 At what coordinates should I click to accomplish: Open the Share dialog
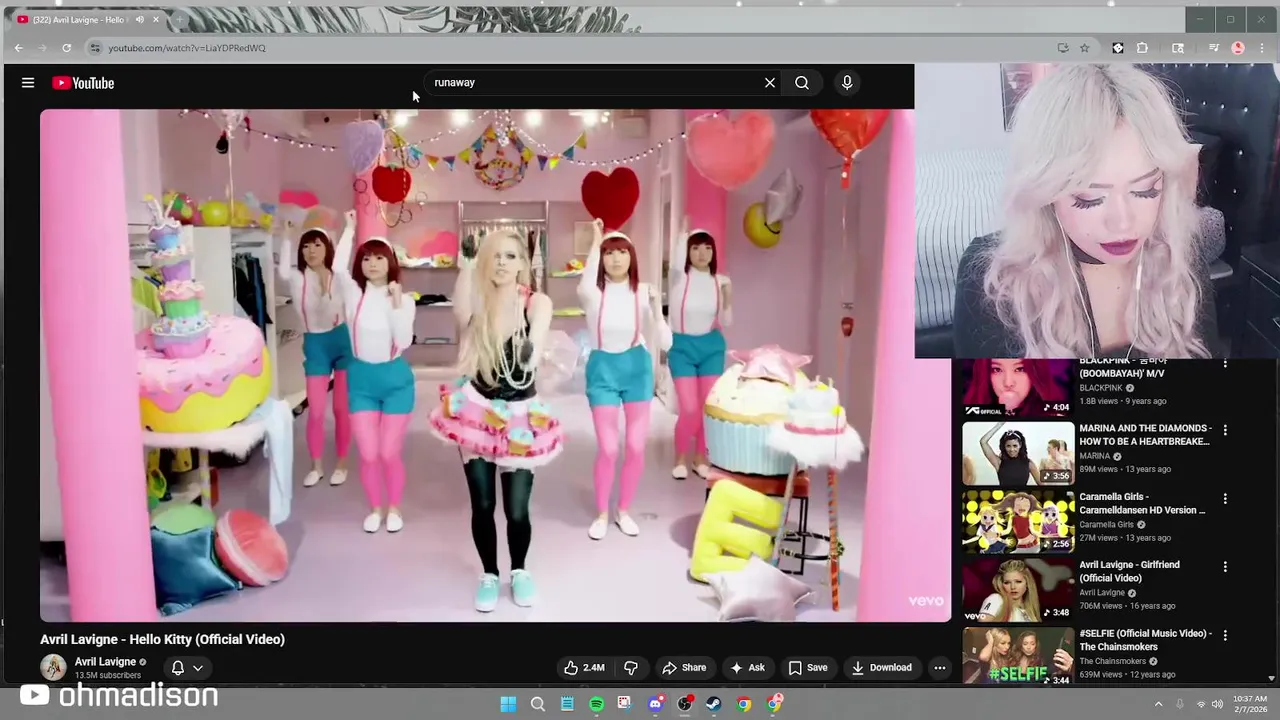click(684, 668)
